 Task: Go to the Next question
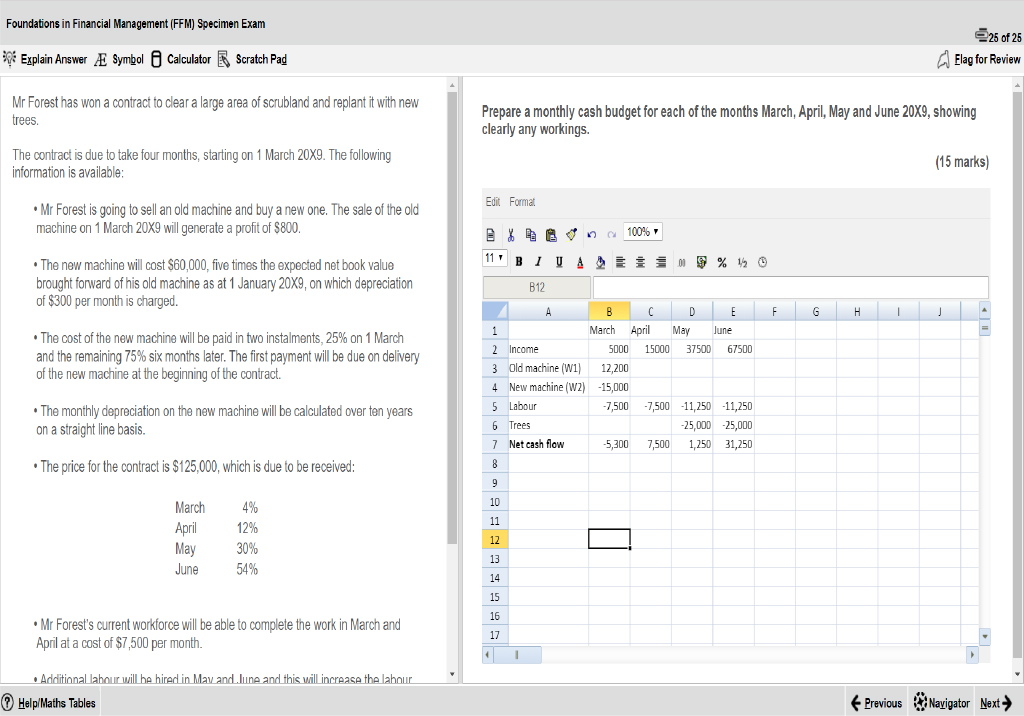tap(997, 703)
